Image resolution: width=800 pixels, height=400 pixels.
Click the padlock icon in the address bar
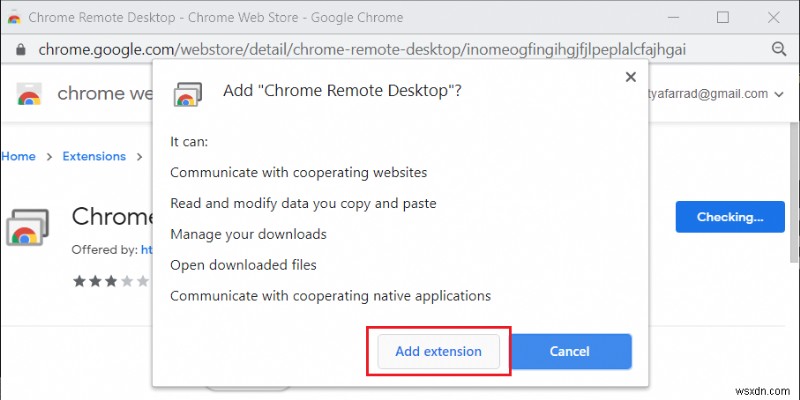(x=20, y=49)
